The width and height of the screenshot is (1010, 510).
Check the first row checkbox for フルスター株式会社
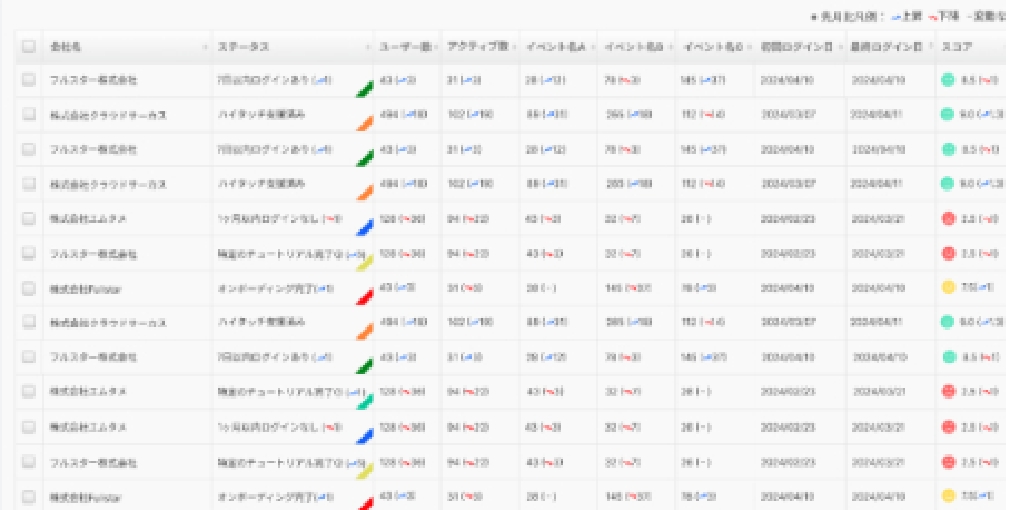click(28, 80)
